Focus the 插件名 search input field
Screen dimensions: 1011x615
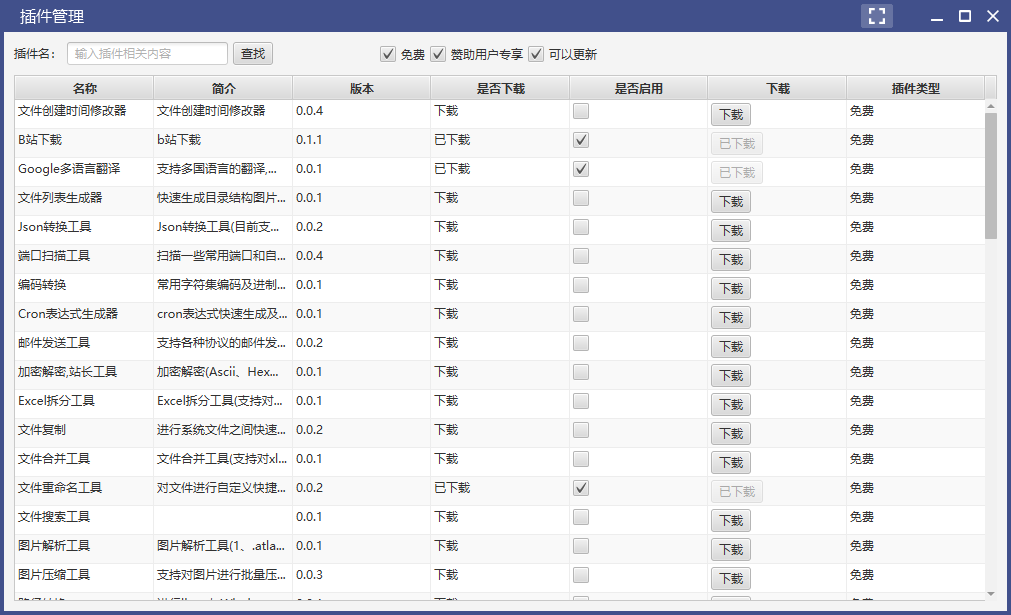pyautogui.click(x=147, y=54)
